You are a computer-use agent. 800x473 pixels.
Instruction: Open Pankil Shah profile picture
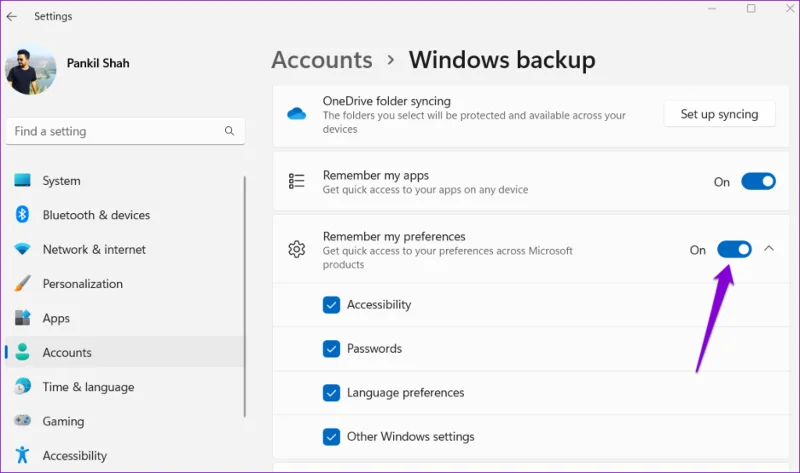[x=31, y=69]
